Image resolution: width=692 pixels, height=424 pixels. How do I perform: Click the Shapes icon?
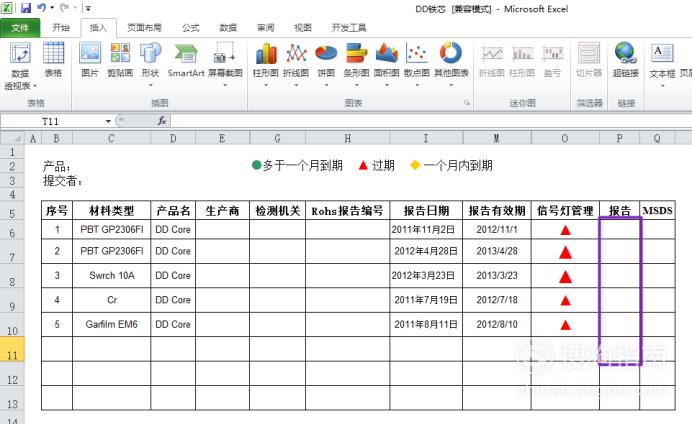coord(150,53)
